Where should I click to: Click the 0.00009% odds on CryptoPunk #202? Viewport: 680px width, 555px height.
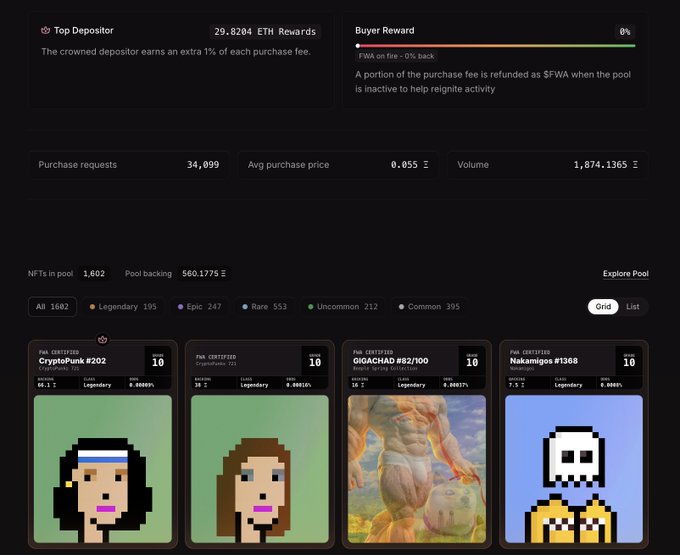(x=141, y=385)
